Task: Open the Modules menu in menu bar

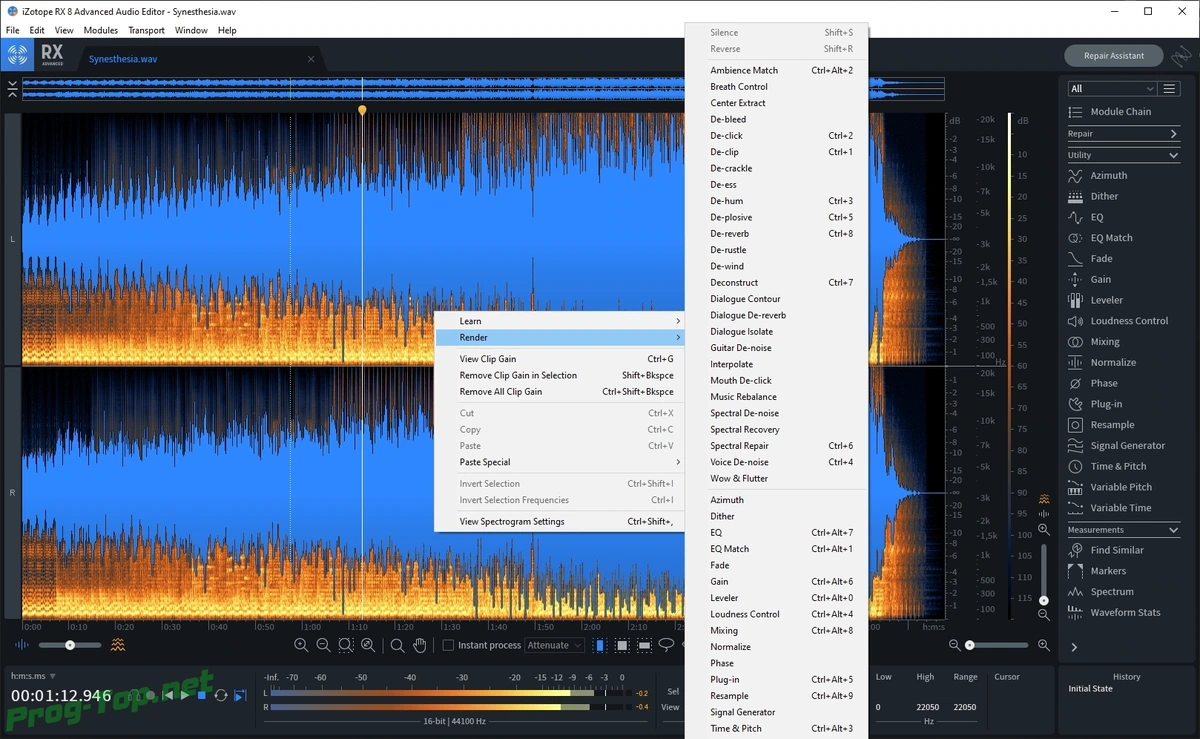Action: coord(100,30)
